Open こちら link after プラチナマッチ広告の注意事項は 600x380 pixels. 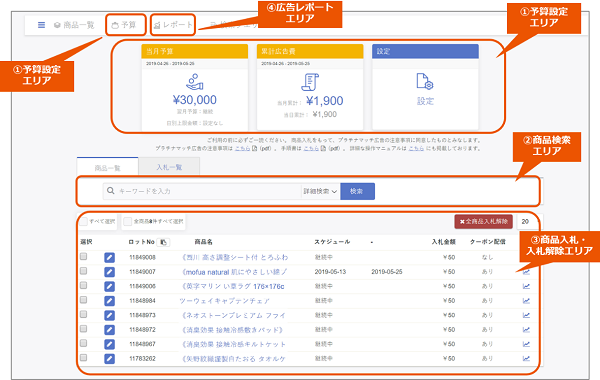pyautogui.click(x=242, y=148)
